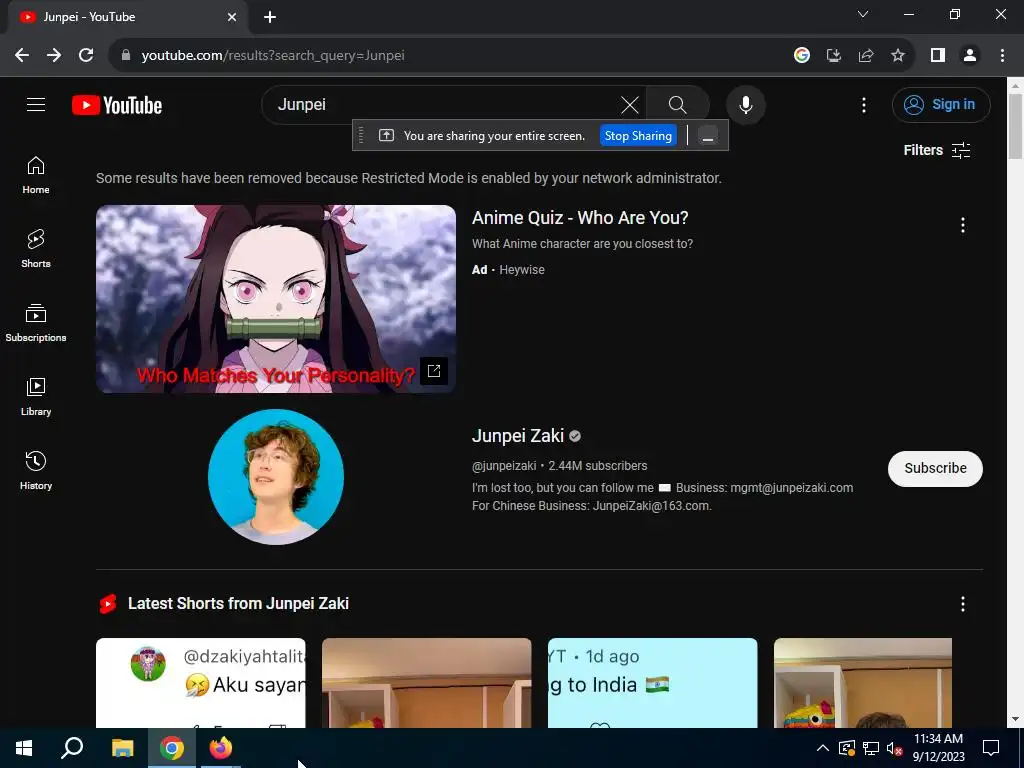Go to Home in sidebar
The width and height of the screenshot is (1024, 768).
(36, 175)
